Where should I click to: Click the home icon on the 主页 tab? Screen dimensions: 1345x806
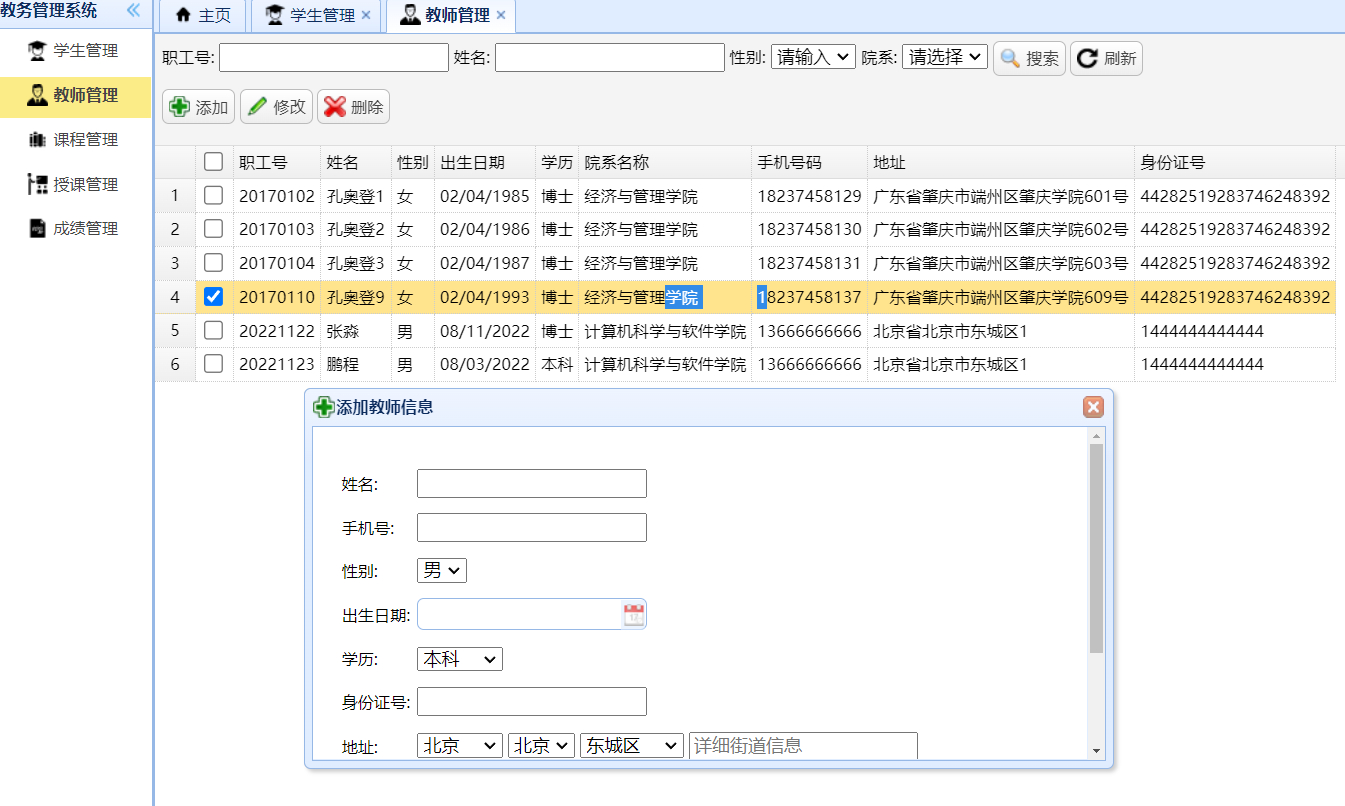[x=183, y=16]
